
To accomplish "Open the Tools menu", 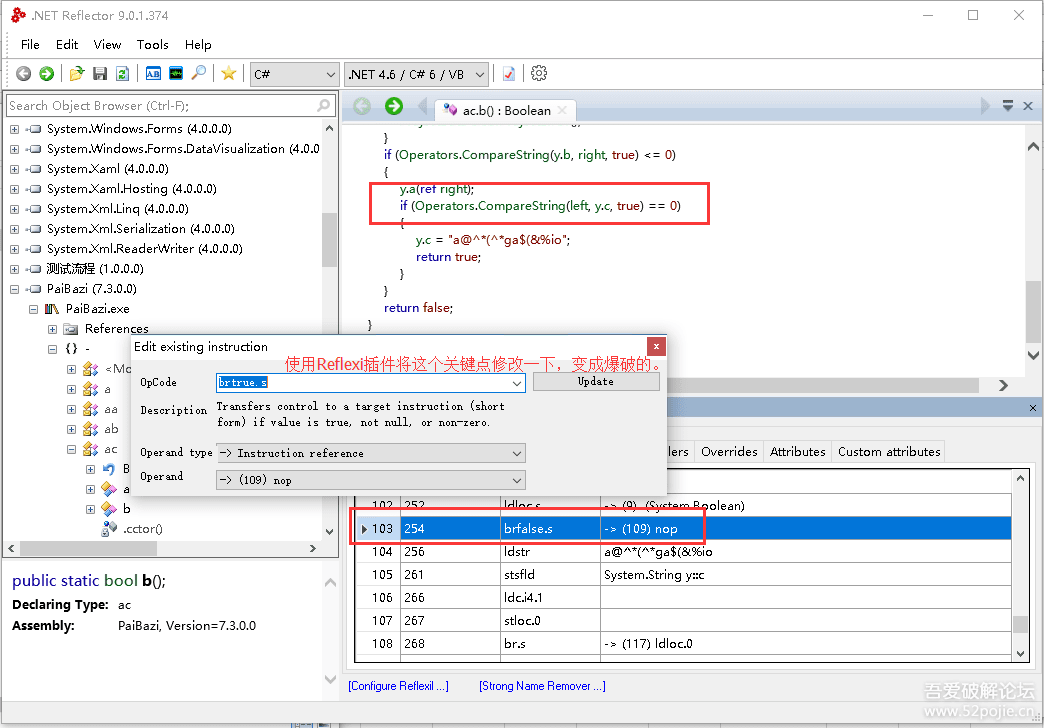I will [x=152, y=45].
